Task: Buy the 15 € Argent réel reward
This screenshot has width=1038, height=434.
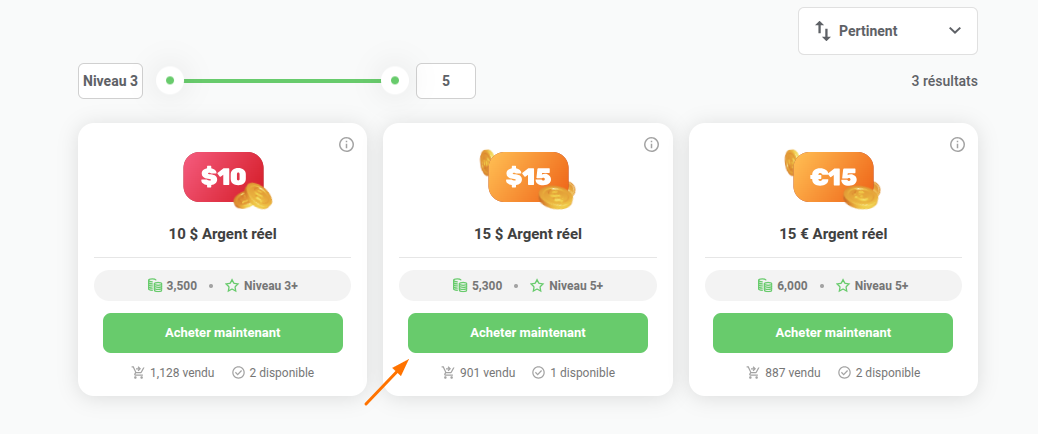Action: [x=833, y=333]
